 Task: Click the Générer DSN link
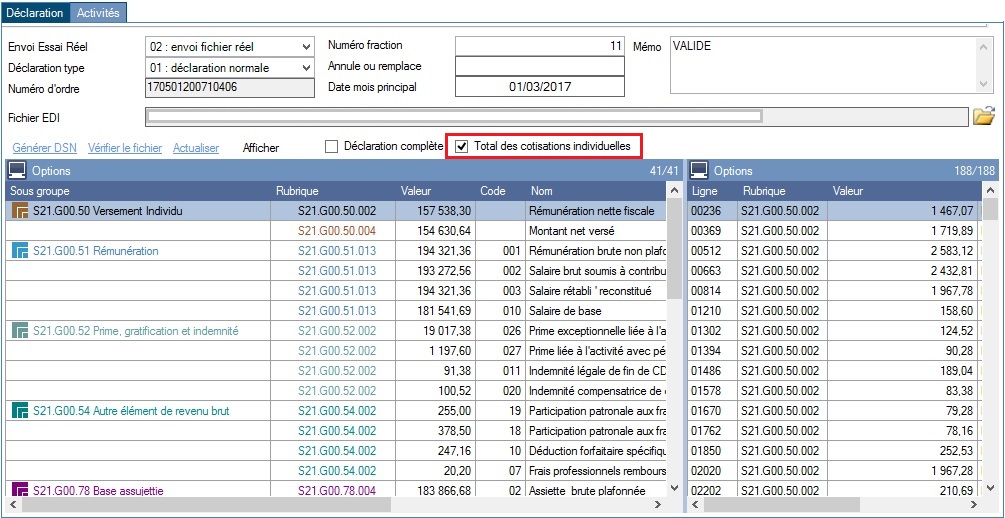click(44, 148)
